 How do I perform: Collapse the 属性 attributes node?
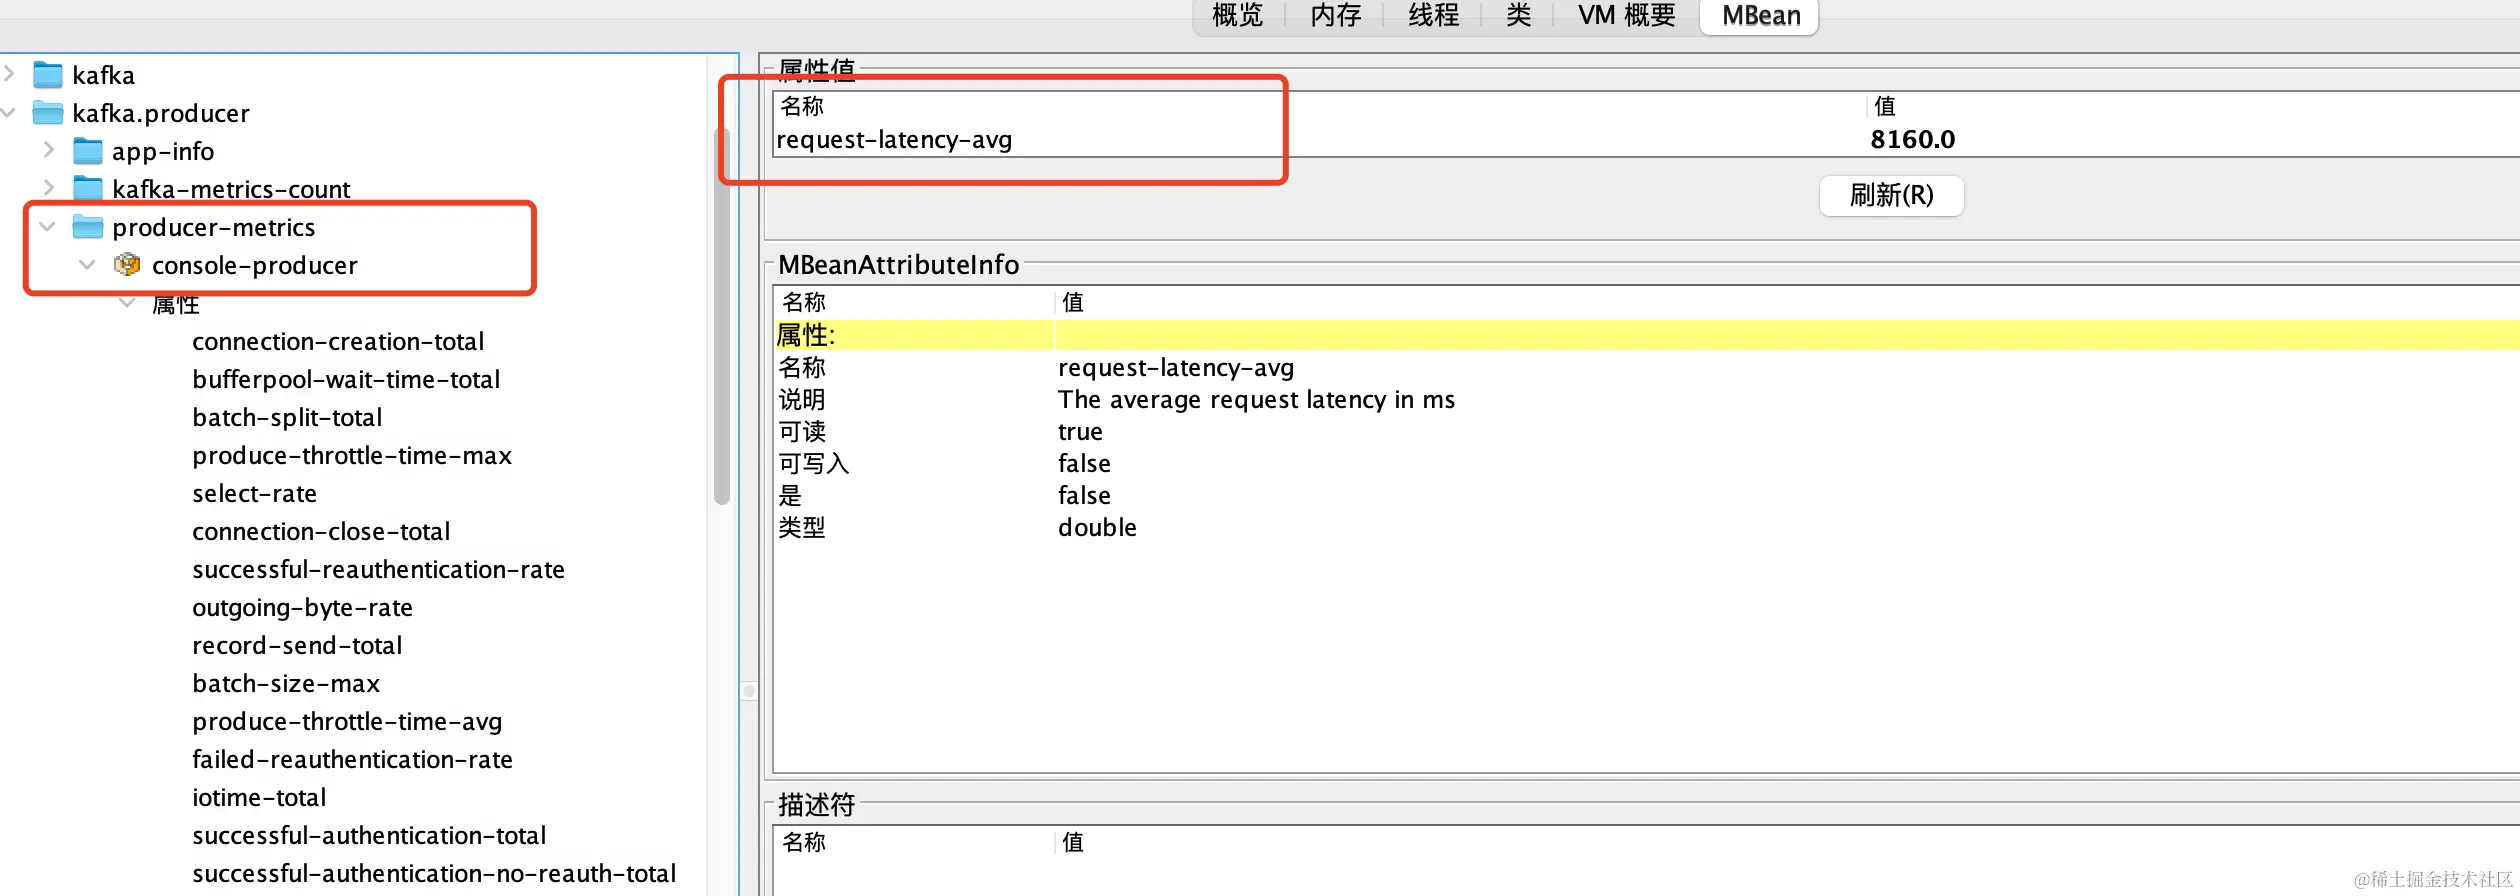pyautogui.click(x=127, y=302)
